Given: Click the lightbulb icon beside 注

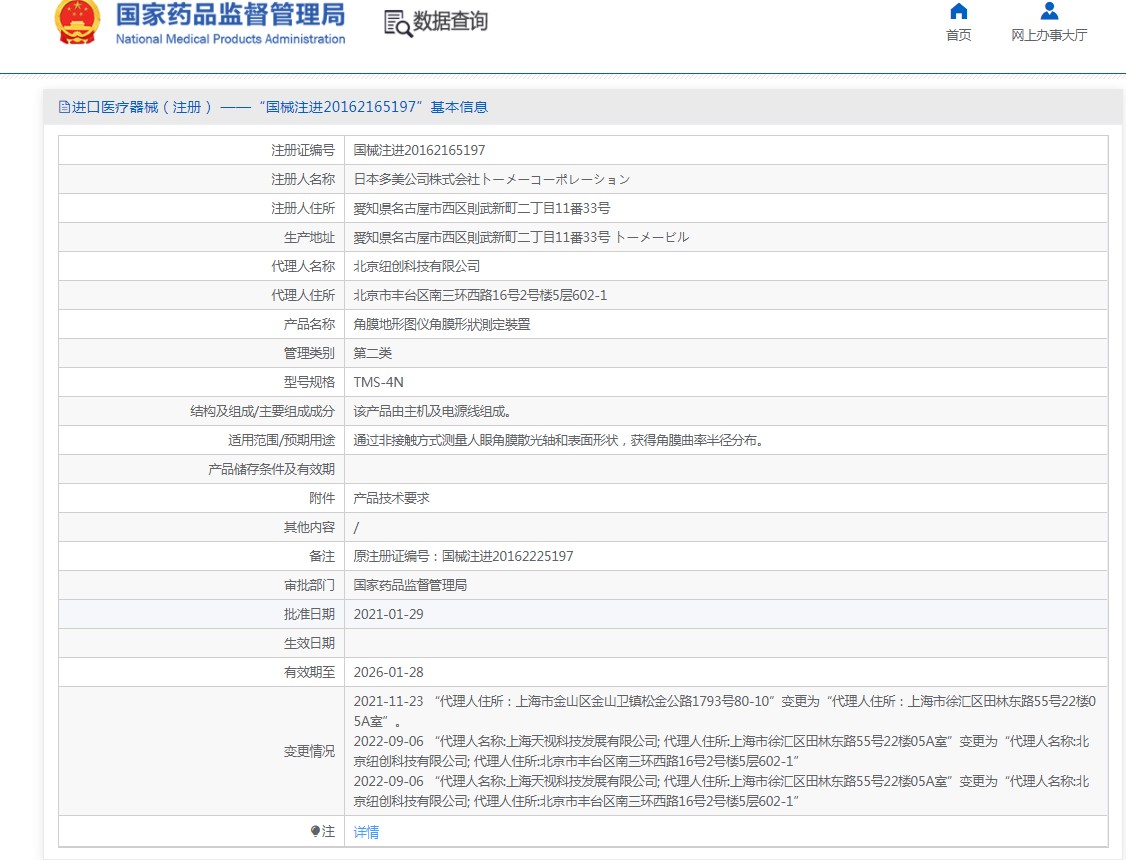Looking at the screenshot, I should click(315, 831).
